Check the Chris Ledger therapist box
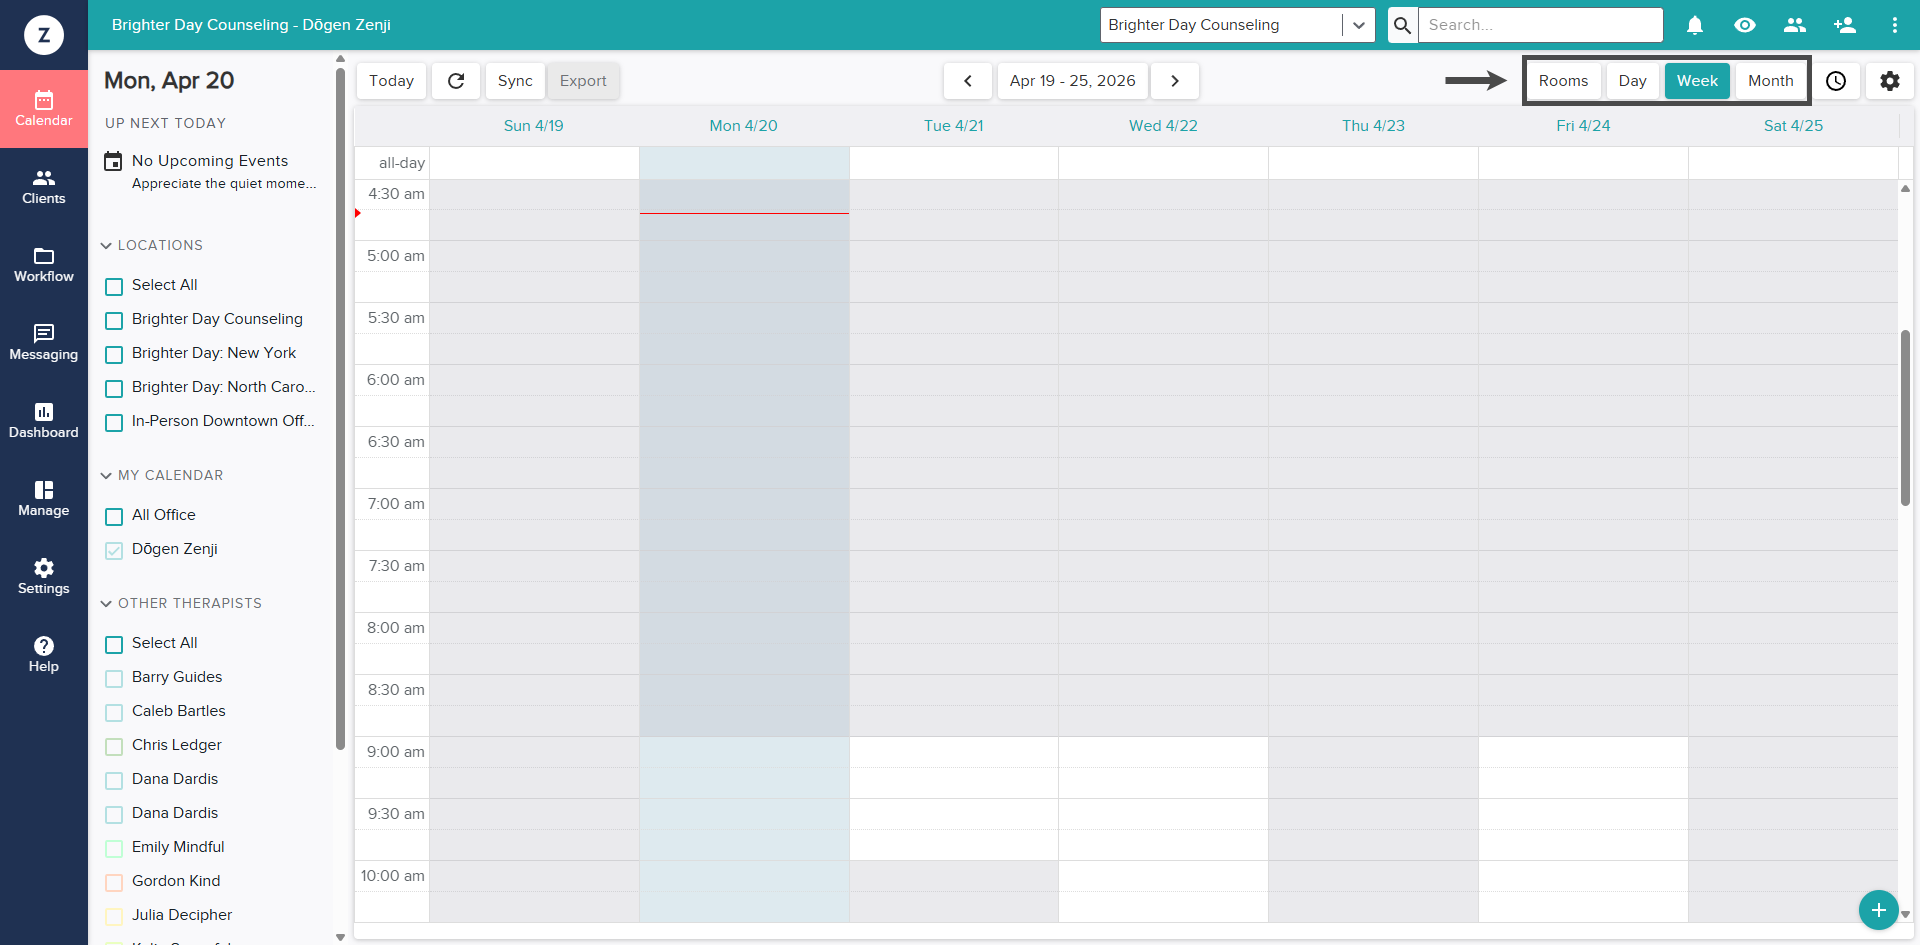The image size is (1920, 945). (114, 746)
